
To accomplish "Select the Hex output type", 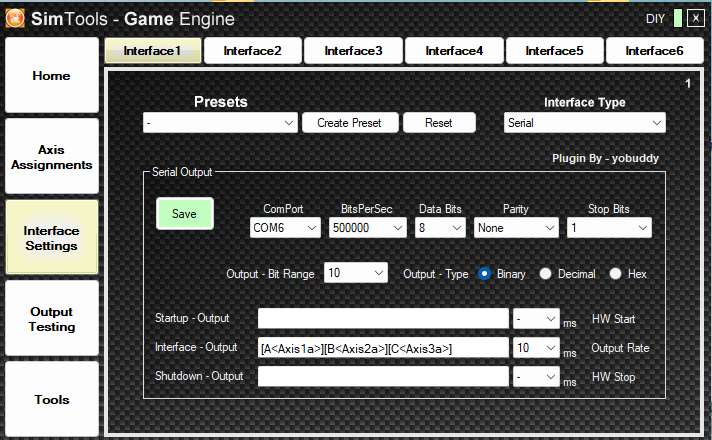I will 616,273.
